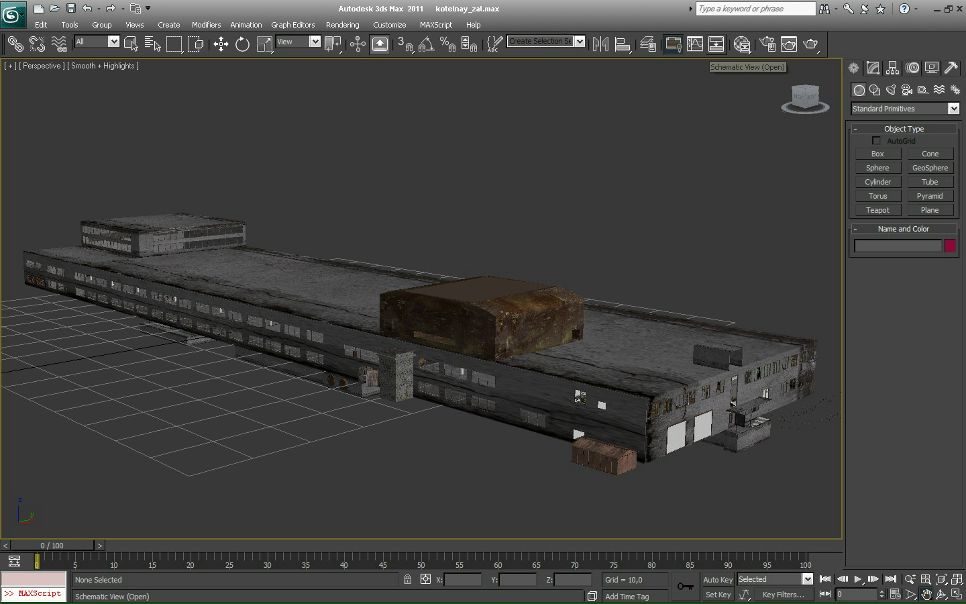
Task: Open the selection filter 'All' dropdown
Action: (97, 42)
